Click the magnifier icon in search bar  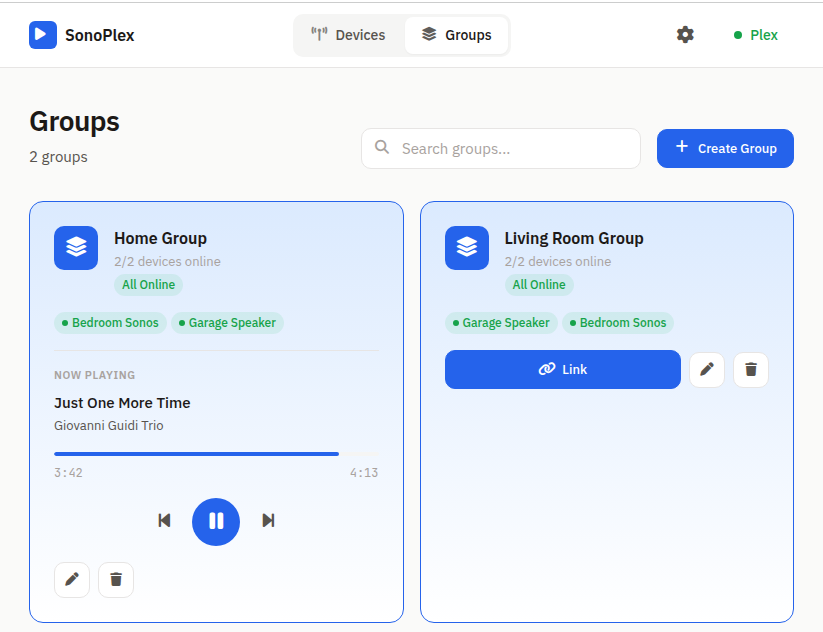[382, 148]
